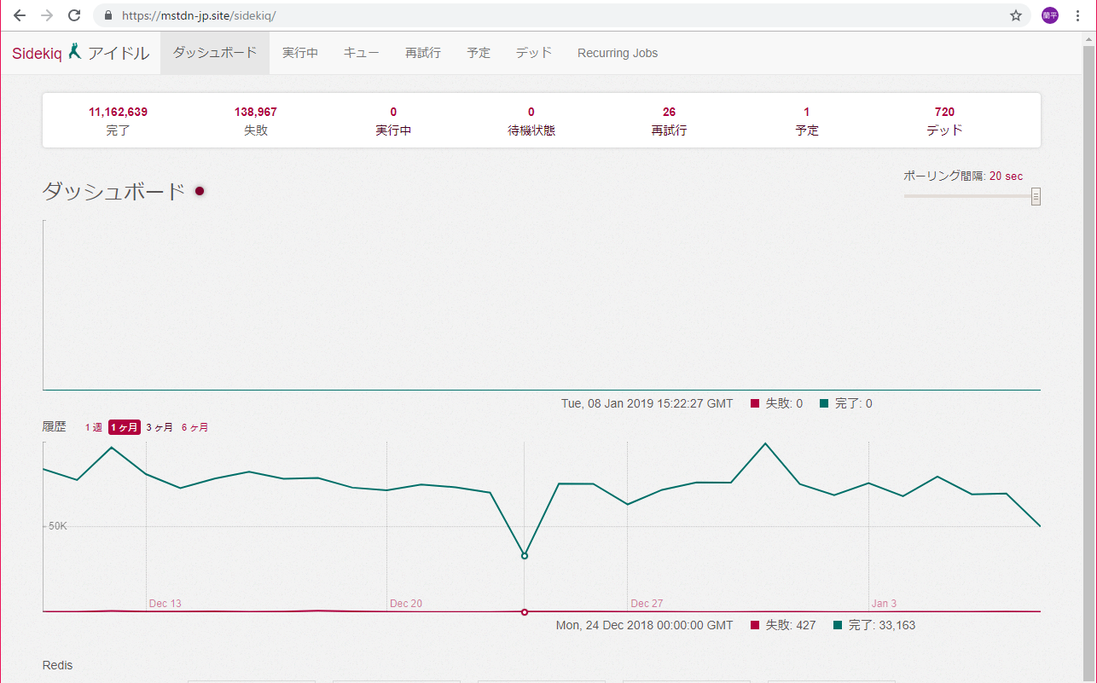Screen dimensions: 1097x683
Task: Click the Dec 20 axis label
Action: coord(406,603)
